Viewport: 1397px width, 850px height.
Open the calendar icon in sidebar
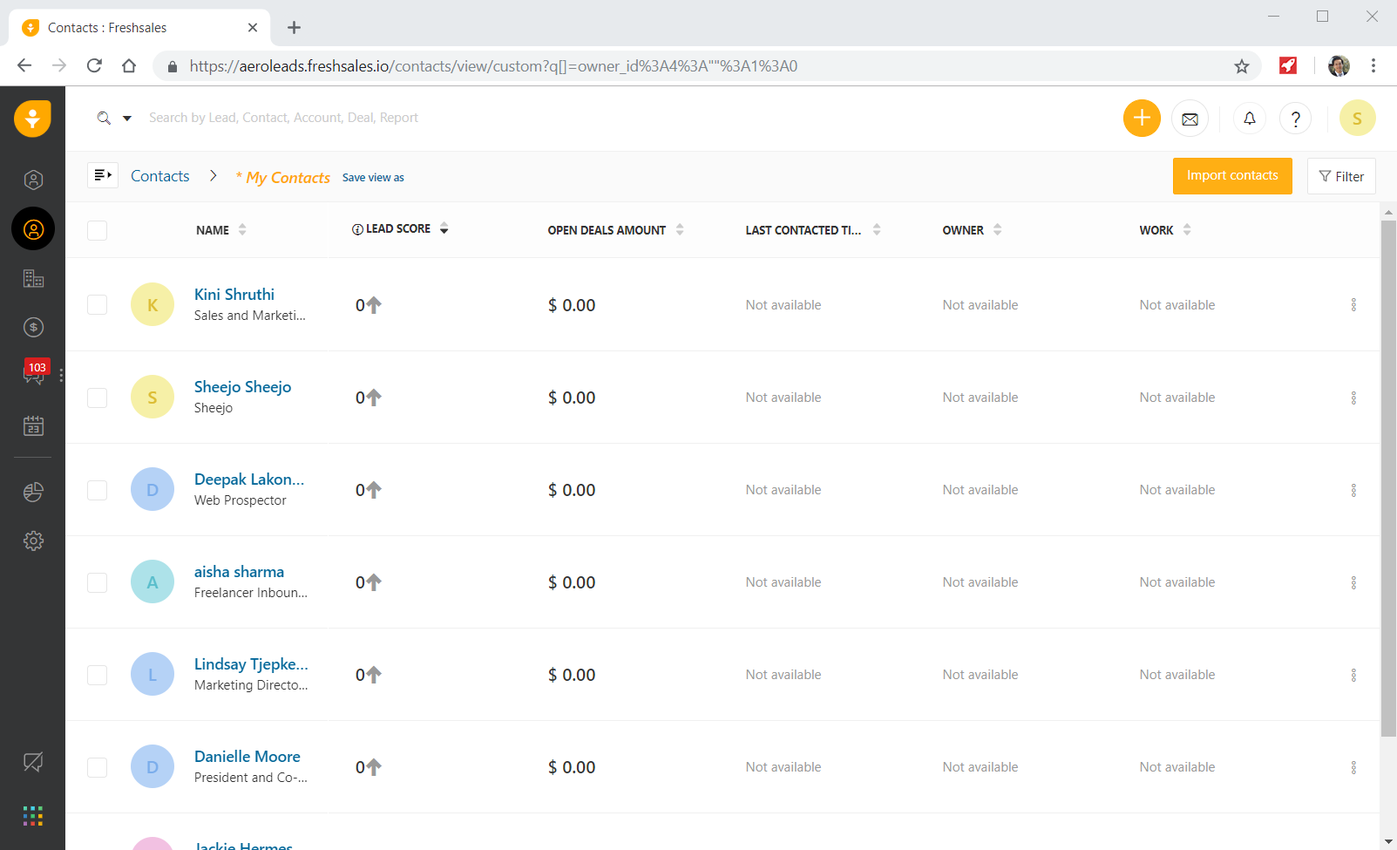click(33, 426)
